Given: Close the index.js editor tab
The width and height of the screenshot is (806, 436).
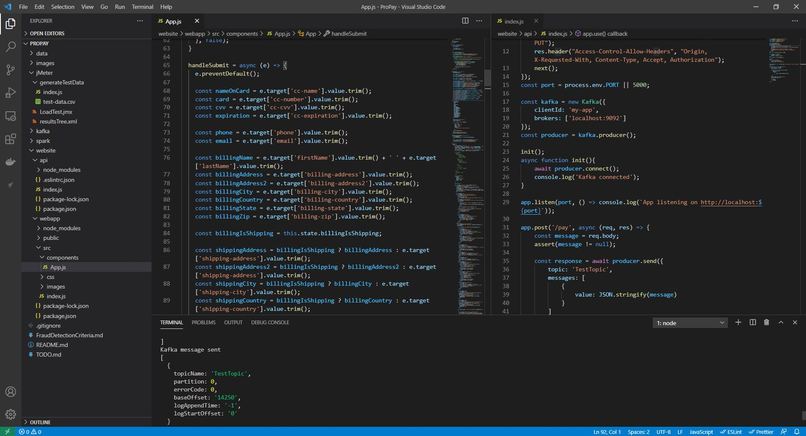Looking at the screenshot, I should [536, 21].
